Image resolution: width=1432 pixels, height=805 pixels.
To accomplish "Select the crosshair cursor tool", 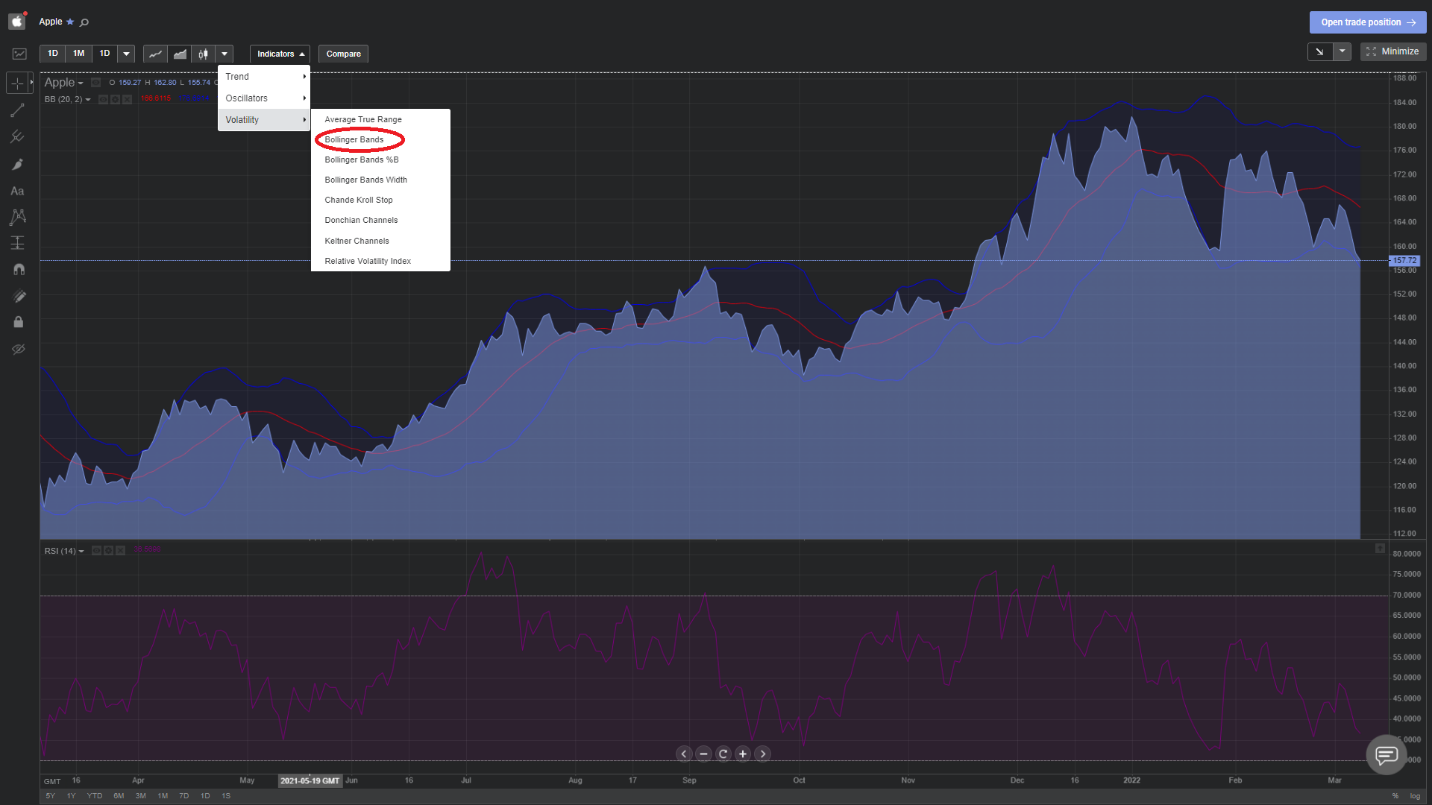I will coord(17,83).
